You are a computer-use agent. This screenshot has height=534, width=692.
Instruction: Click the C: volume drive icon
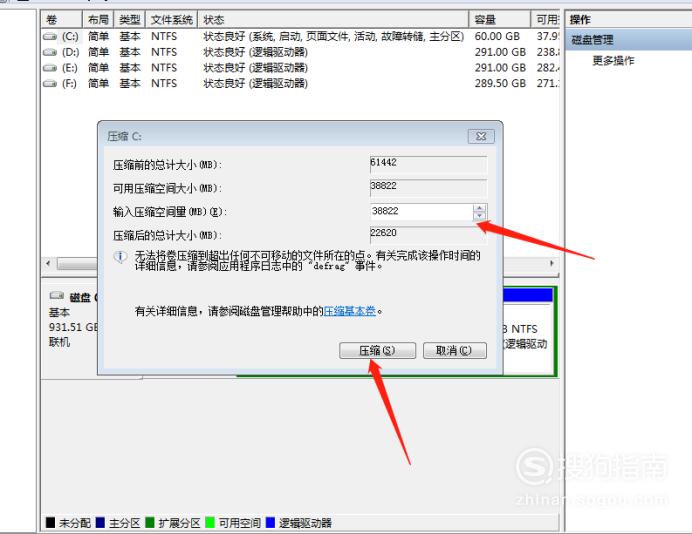tap(50, 37)
